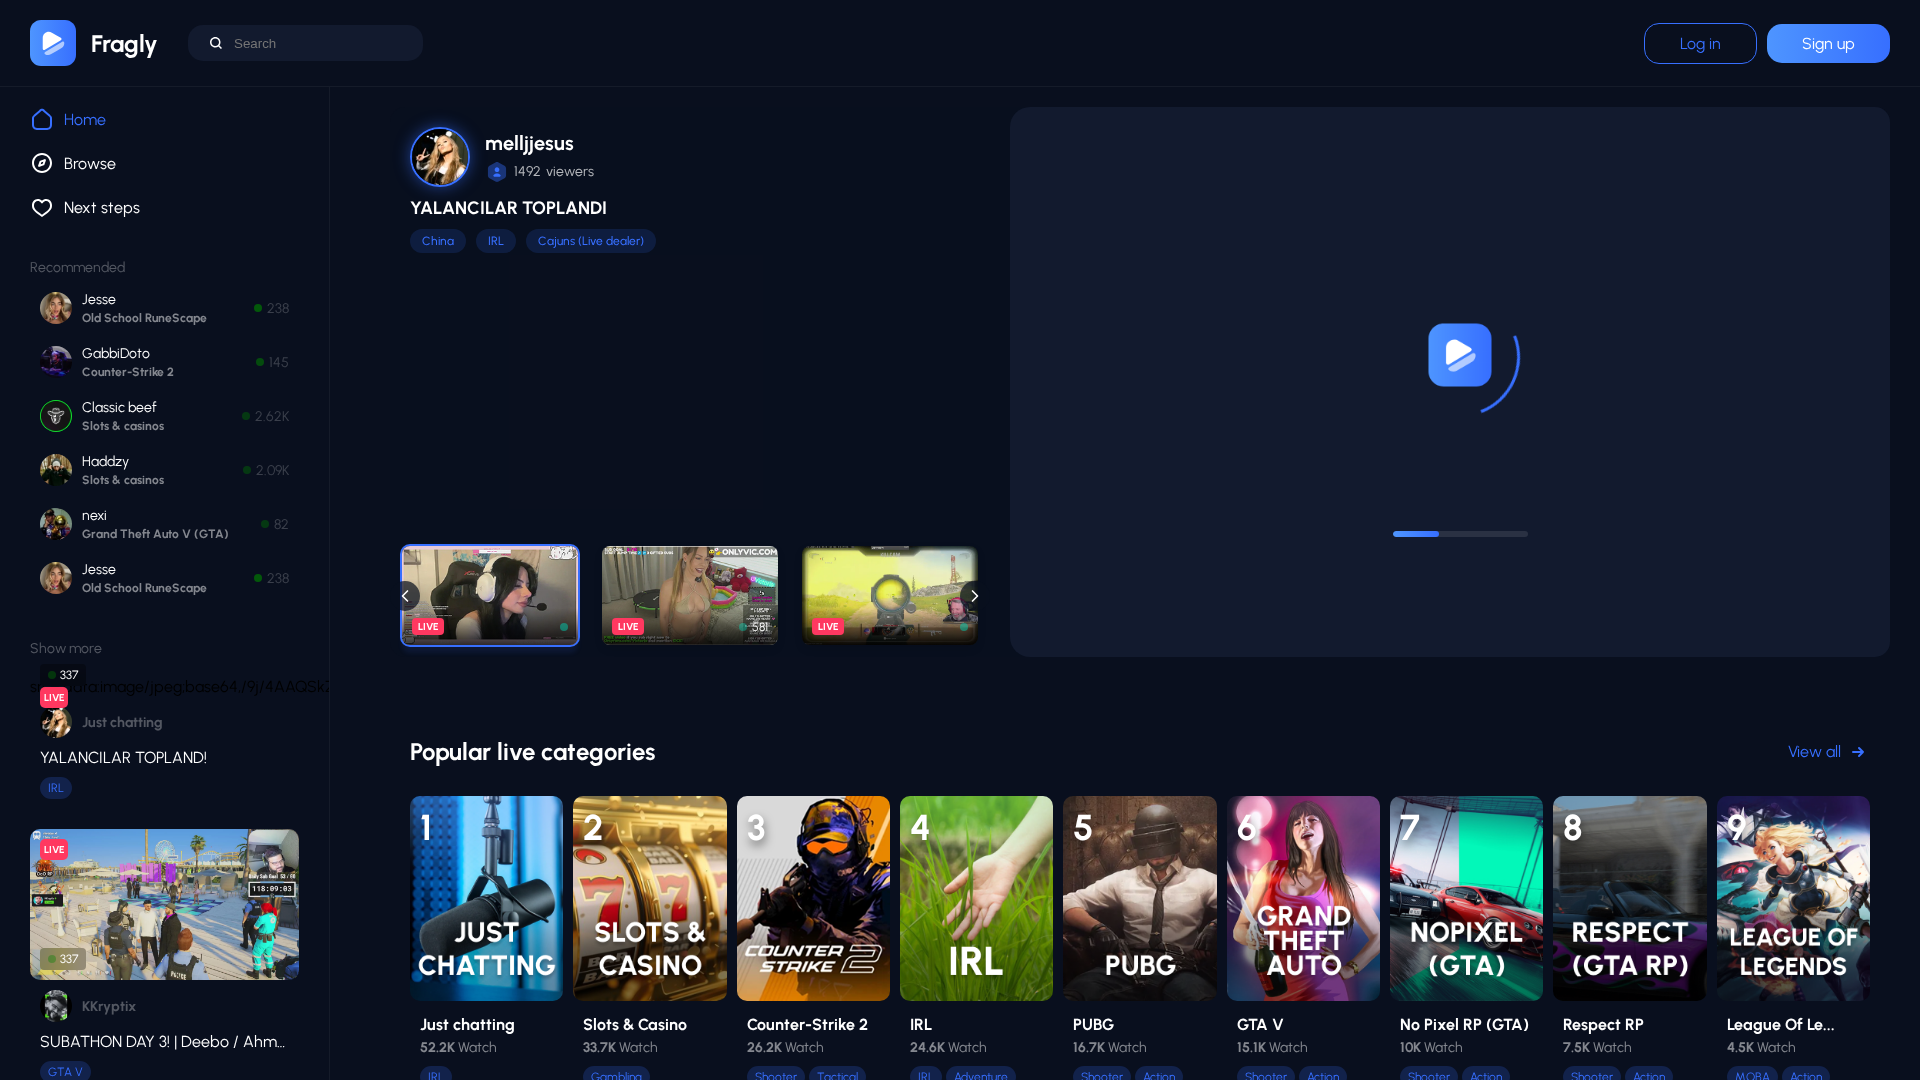The width and height of the screenshot is (1920, 1080).
Task: Click Haddzy's avatar icon
Action: pos(56,470)
